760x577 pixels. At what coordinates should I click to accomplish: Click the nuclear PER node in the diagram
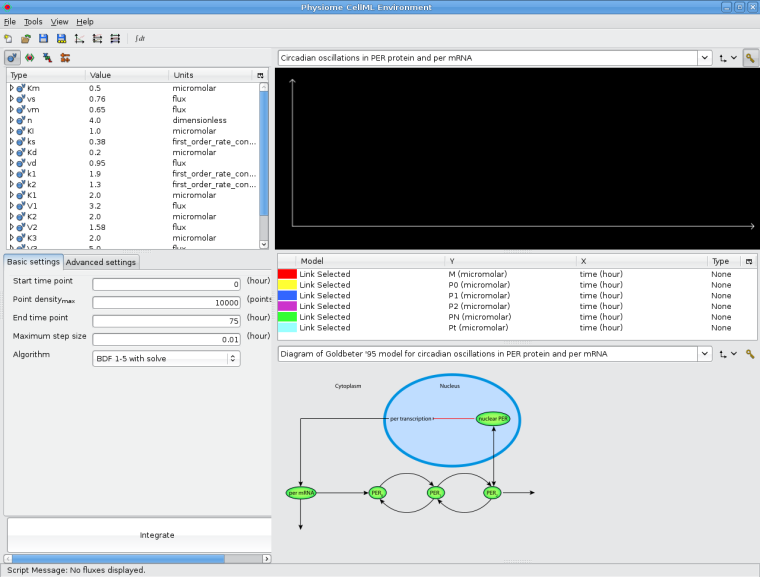(x=493, y=418)
